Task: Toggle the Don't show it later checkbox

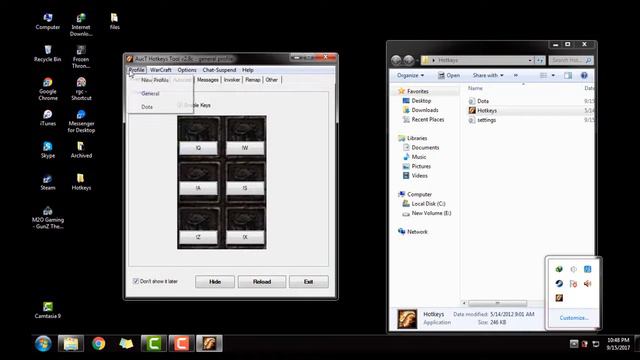Action: click(136, 281)
